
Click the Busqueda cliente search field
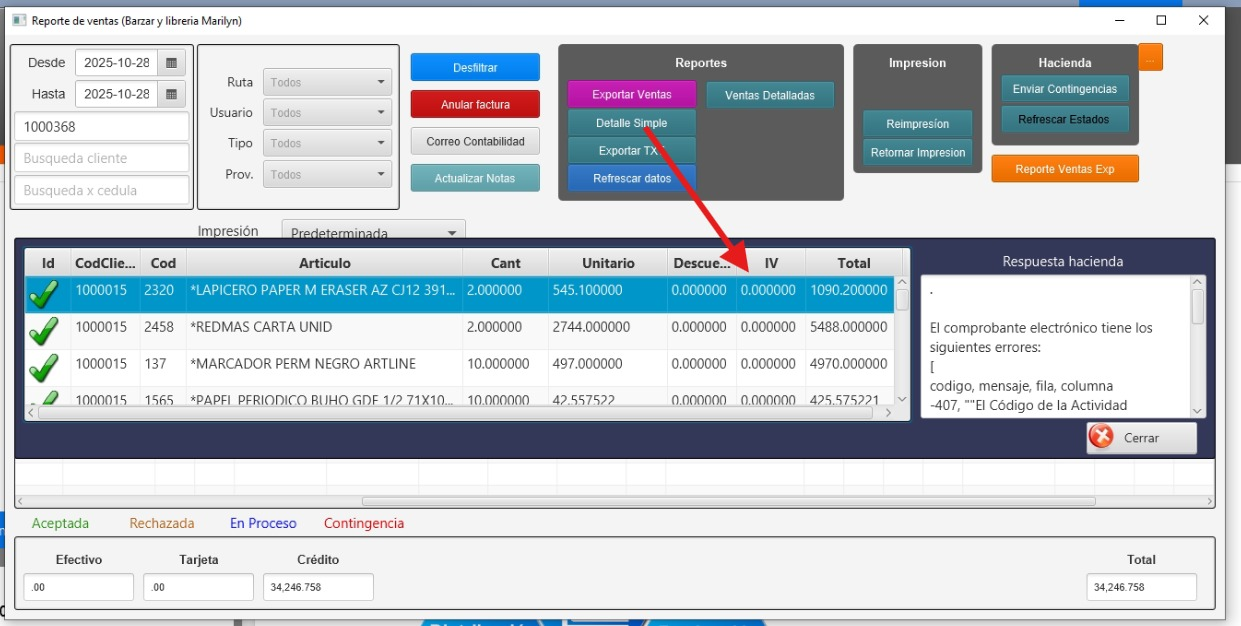coord(102,158)
